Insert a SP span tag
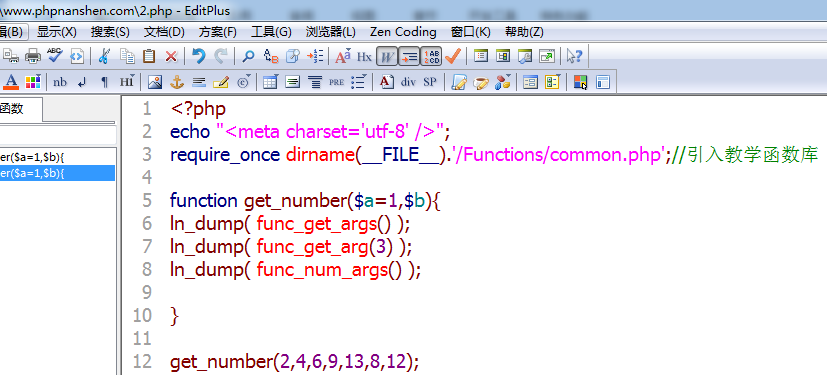Viewport: 827px width, 375px height. coord(430,82)
